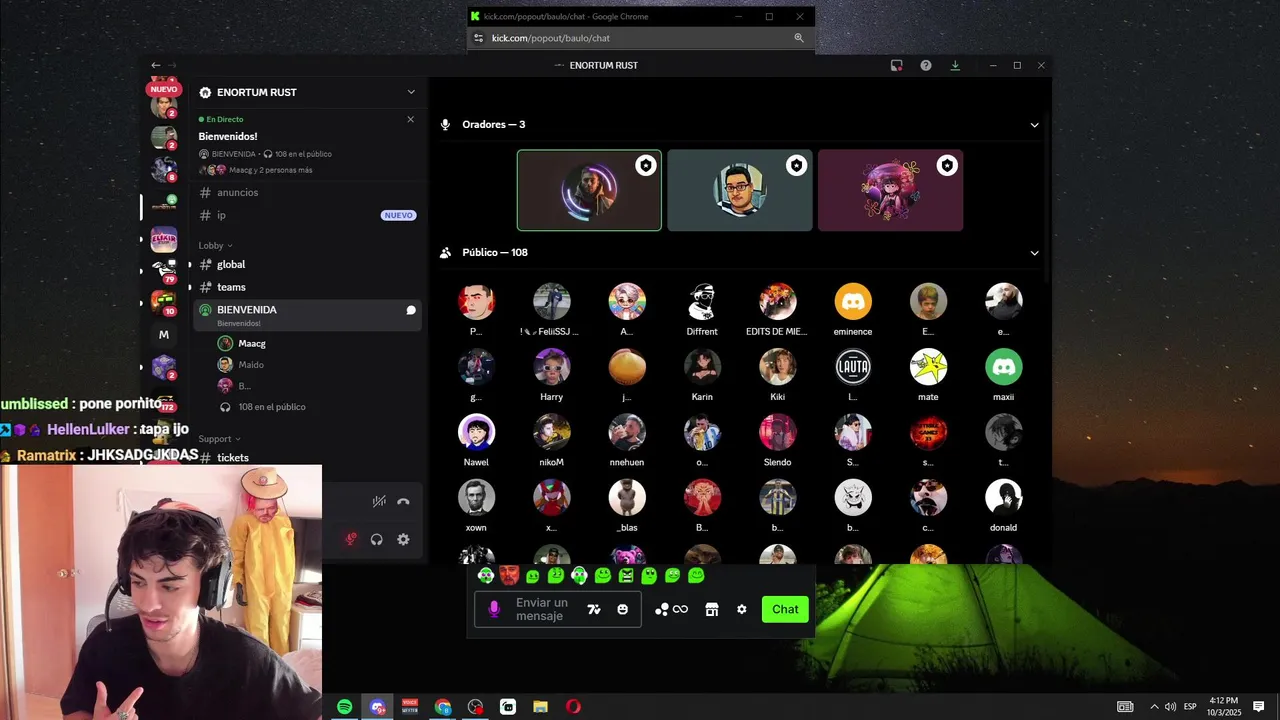Toggle the red muted microphone

[x=350, y=539]
